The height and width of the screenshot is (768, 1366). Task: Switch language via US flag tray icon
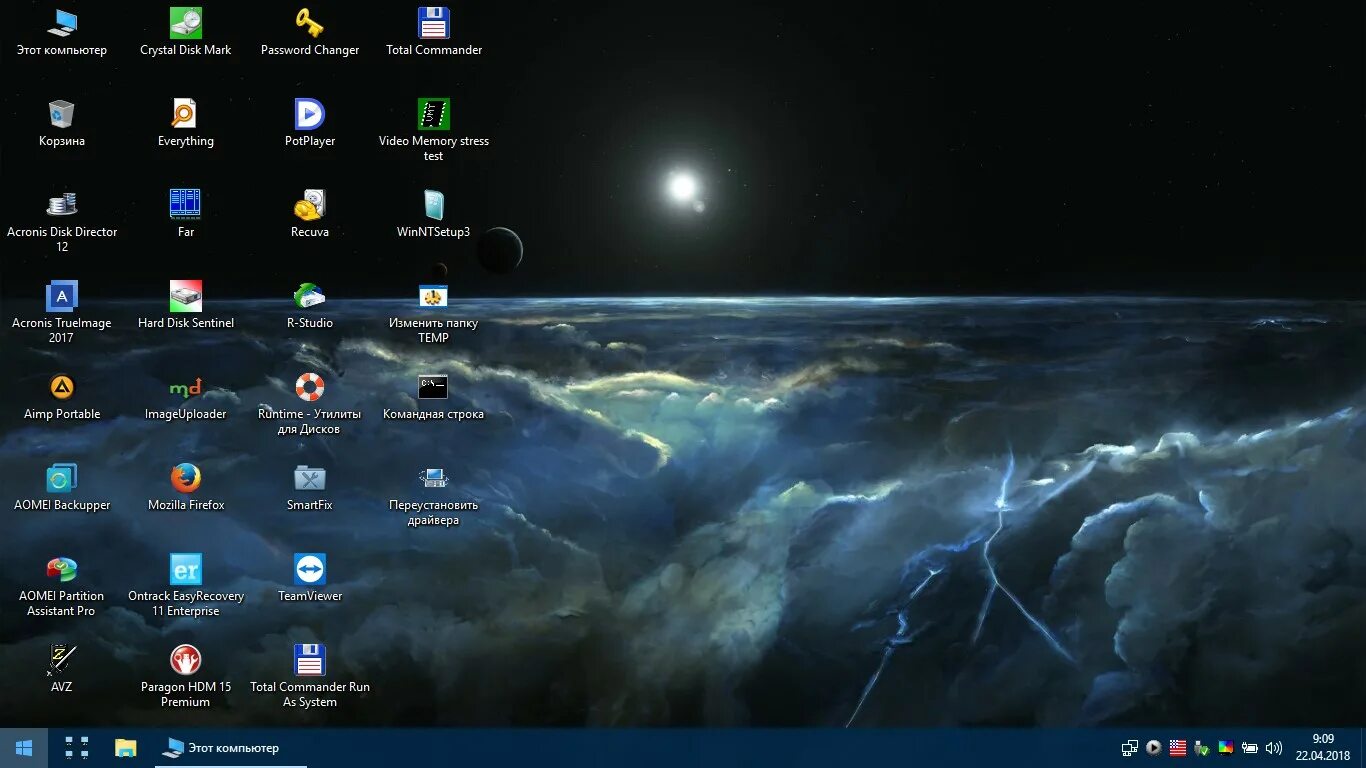click(x=1178, y=748)
